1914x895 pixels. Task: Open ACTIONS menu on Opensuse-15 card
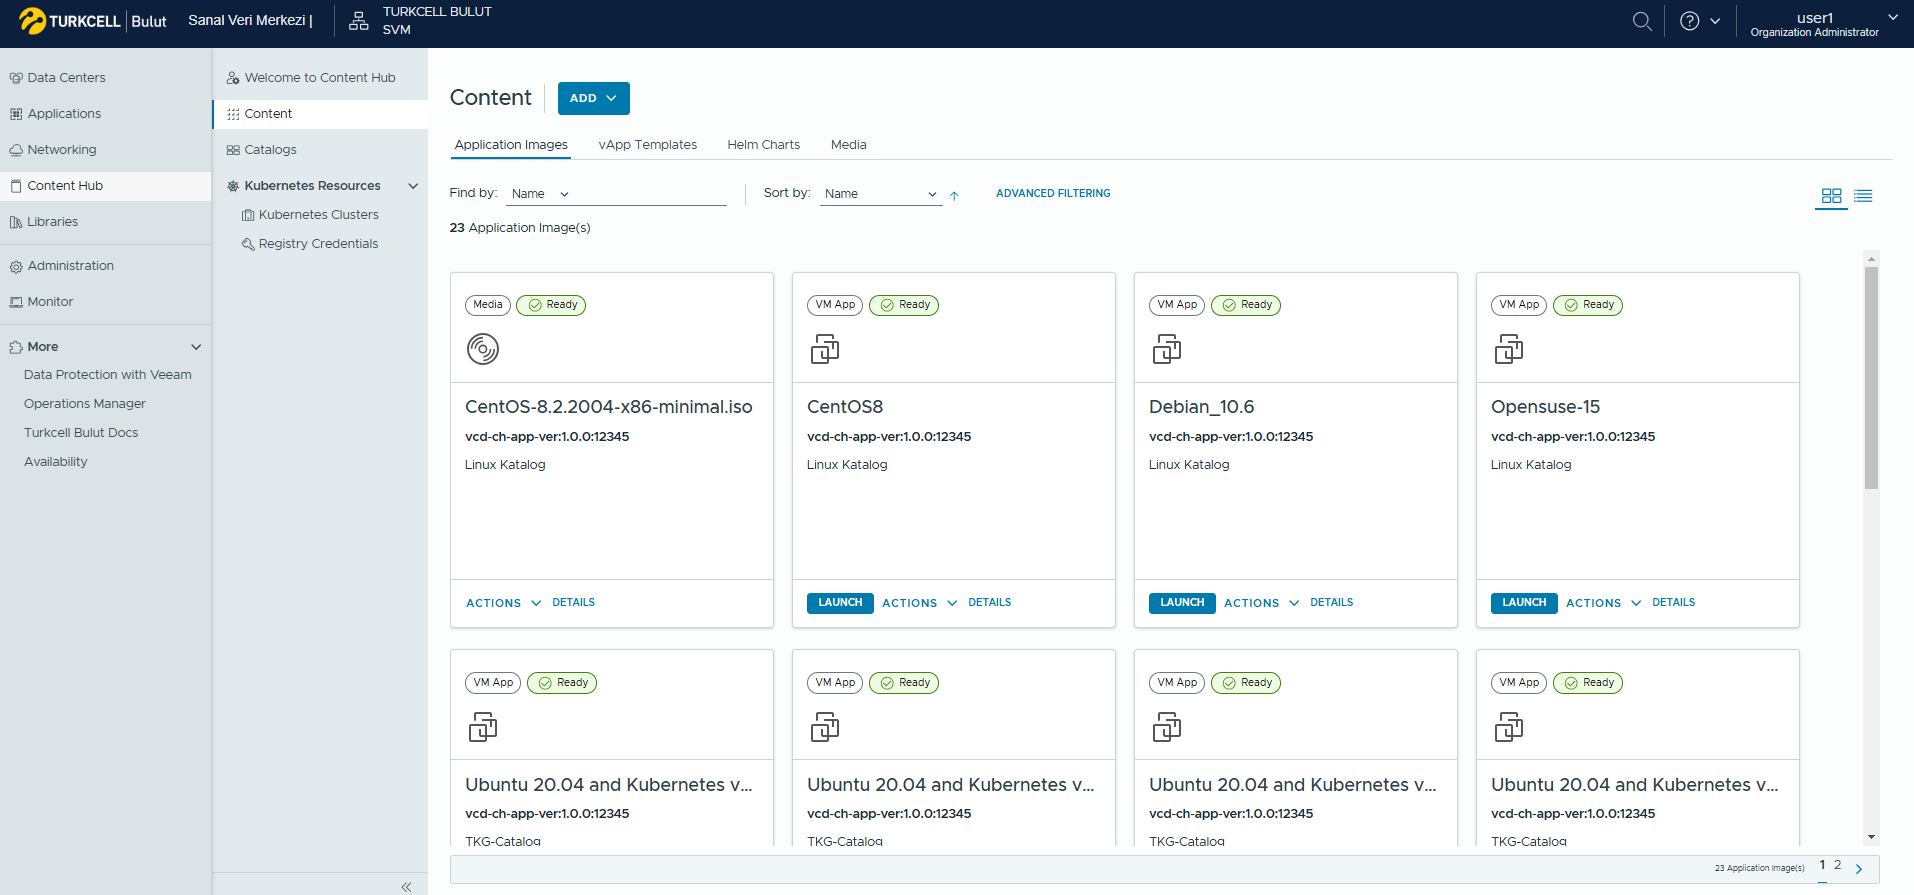(1604, 603)
